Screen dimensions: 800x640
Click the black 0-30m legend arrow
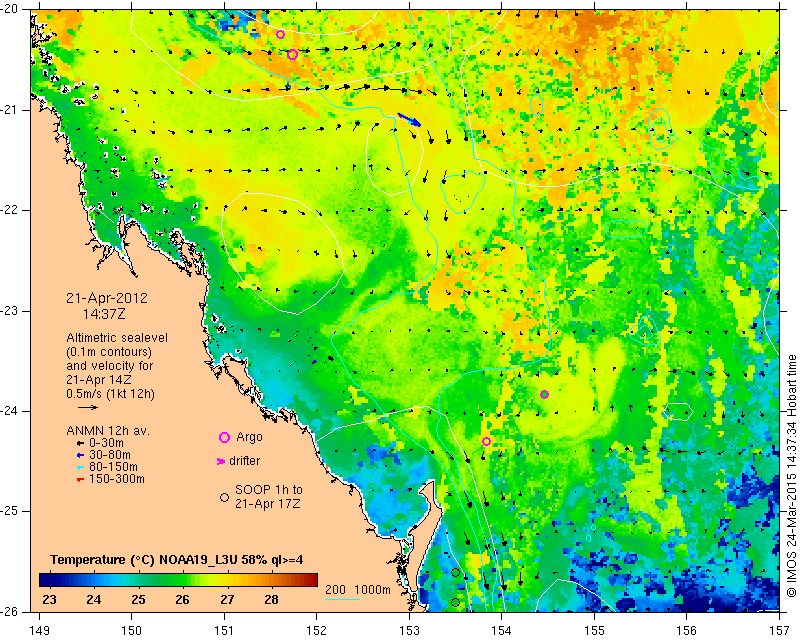coord(80,444)
